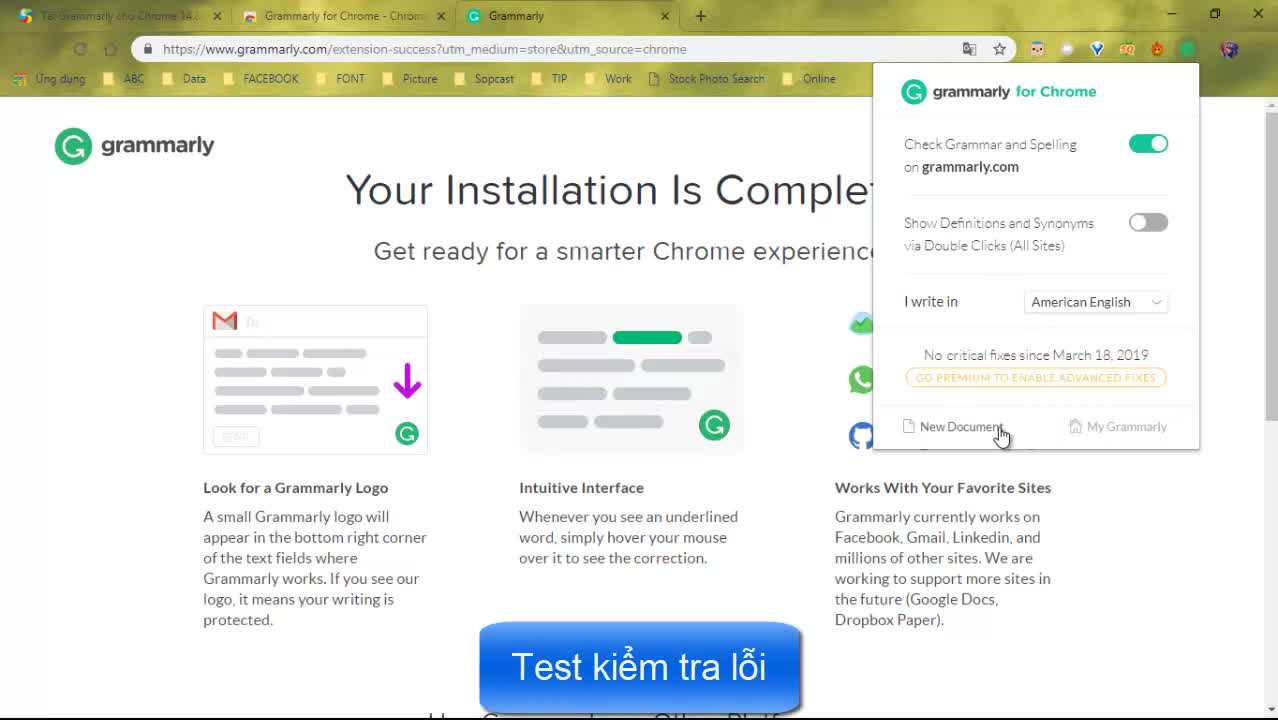Image resolution: width=1278 pixels, height=720 pixels.
Task: Enable Show Definitions and Synonyms toggle
Action: (x=1148, y=223)
